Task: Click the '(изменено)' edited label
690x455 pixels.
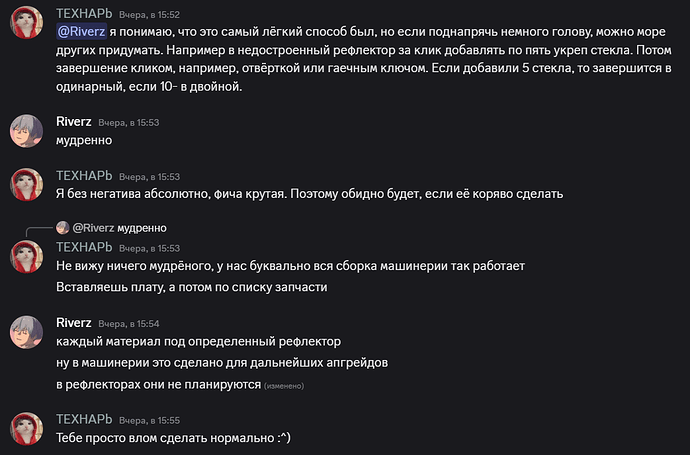Action: click(x=284, y=386)
